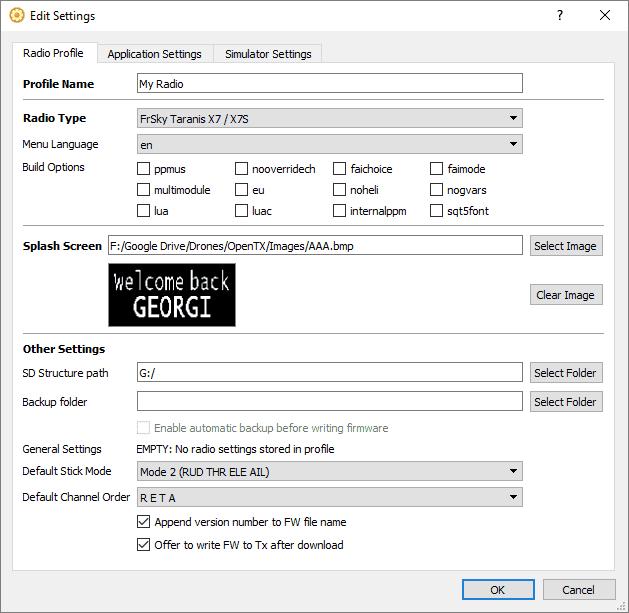This screenshot has width=629, height=613.
Task: Click the Backup folder input field
Action: coord(330,402)
